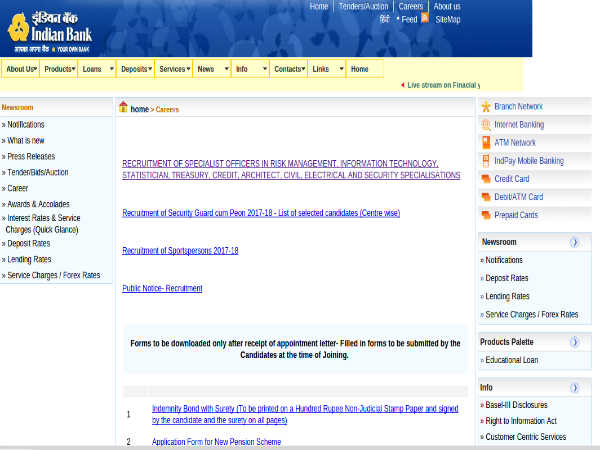600x450 pixels.
Task: Open What is new in left sidebar
Action: point(26,140)
